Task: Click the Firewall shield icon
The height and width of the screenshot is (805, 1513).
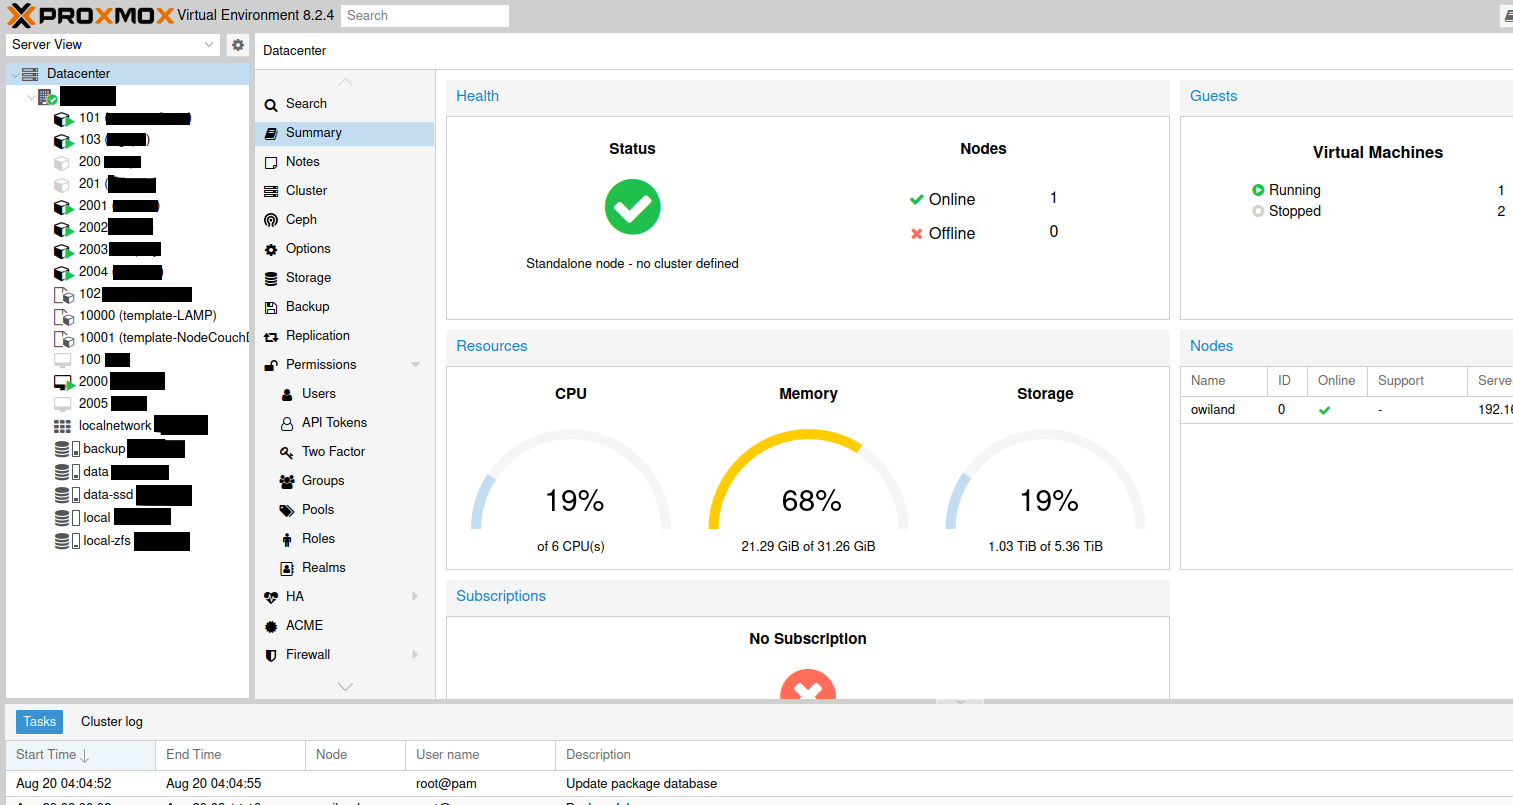Action: [271, 655]
